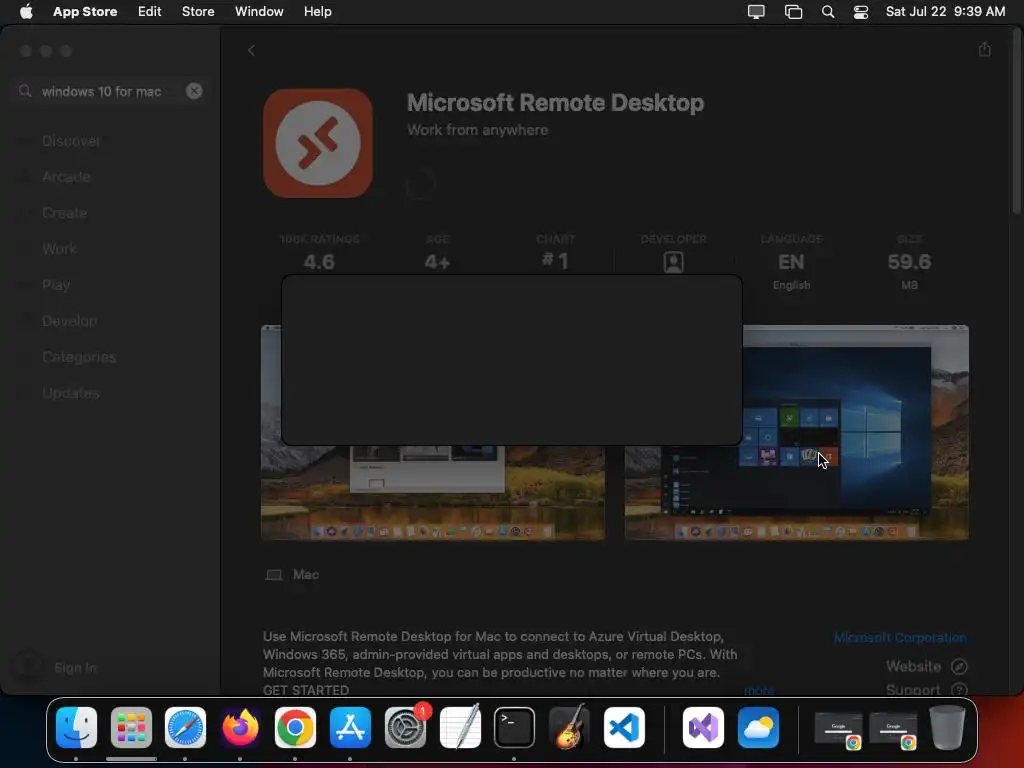Open the Edit menu
This screenshot has width=1024, height=768.
tap(150, 11)
